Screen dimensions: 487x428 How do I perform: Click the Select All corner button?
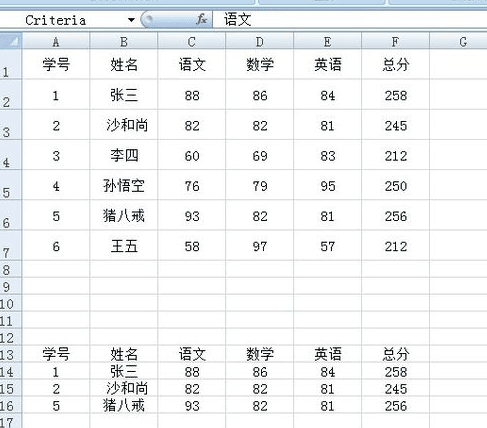click(x=11, y=41)
